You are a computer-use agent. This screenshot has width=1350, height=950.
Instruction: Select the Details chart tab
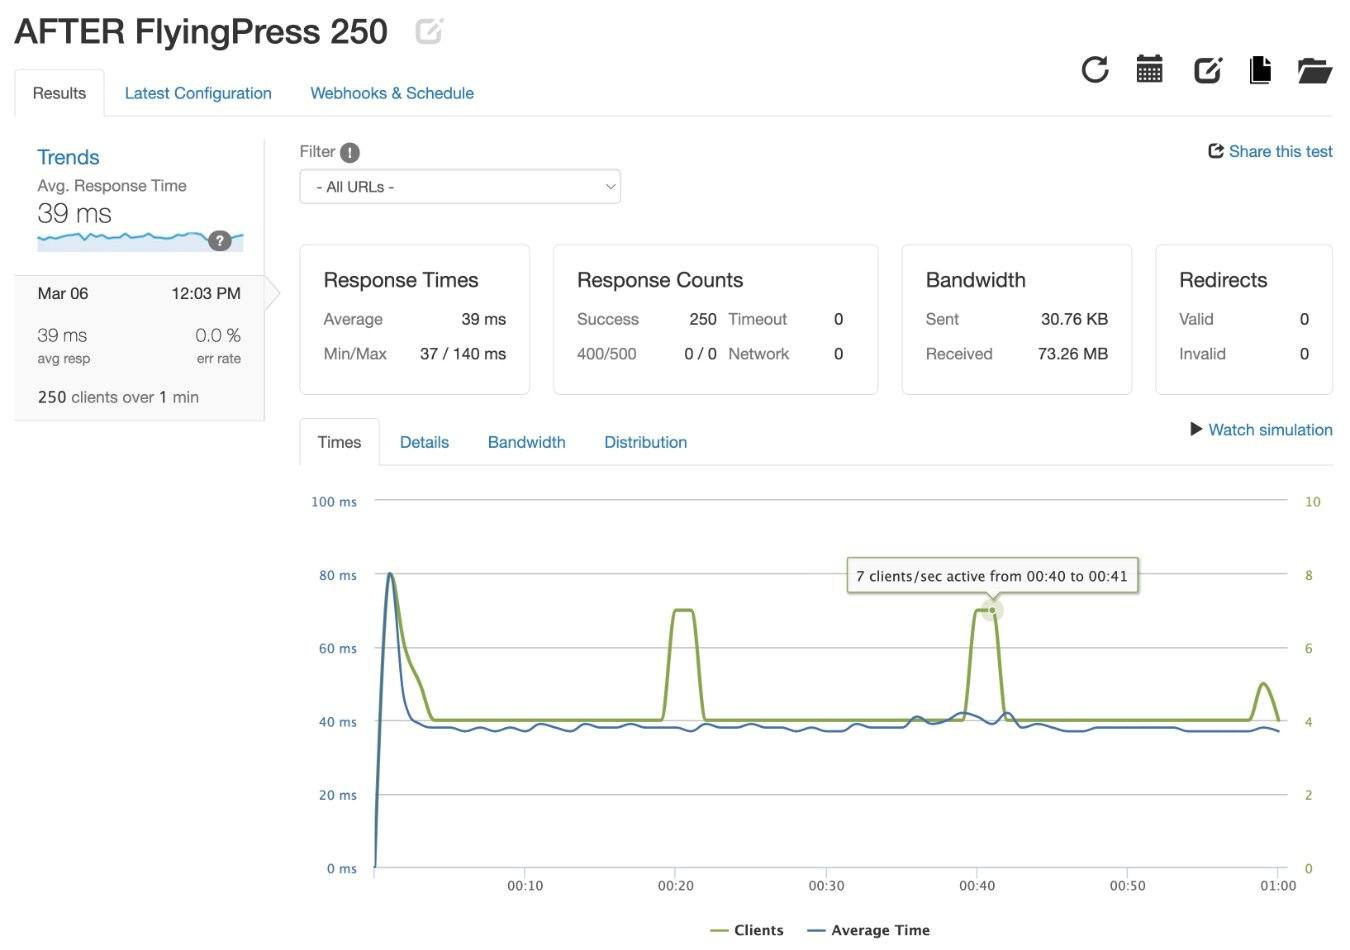(x=424, y=442)
